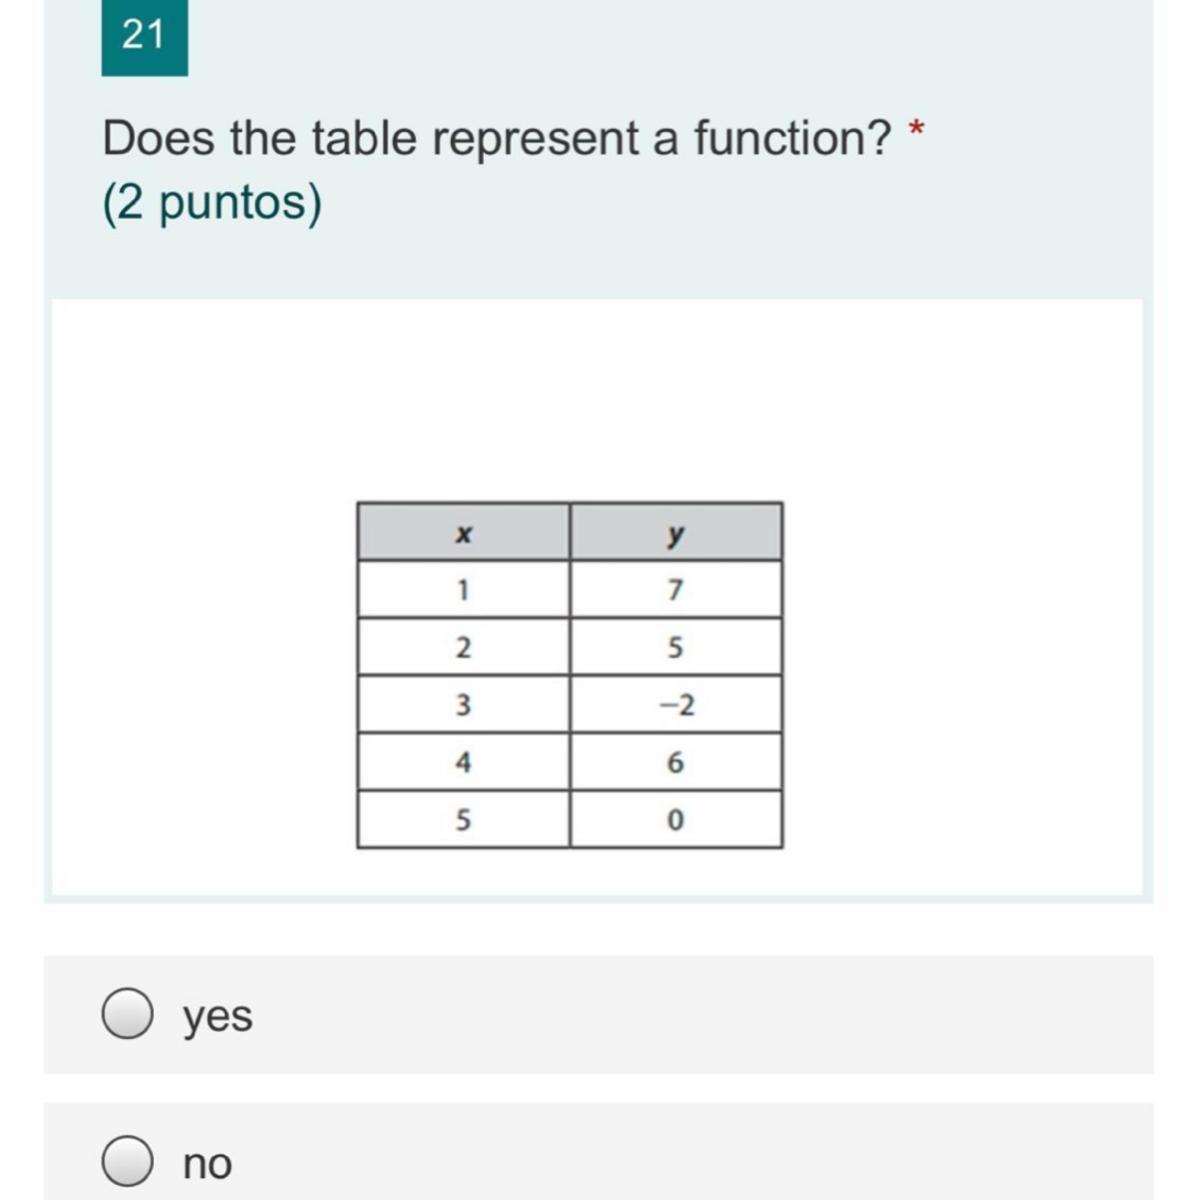Image resolution: width=1199 pixels, height=1200 pixels.
Task: Click the "yes" answer label
Action: pos(218,1016)
